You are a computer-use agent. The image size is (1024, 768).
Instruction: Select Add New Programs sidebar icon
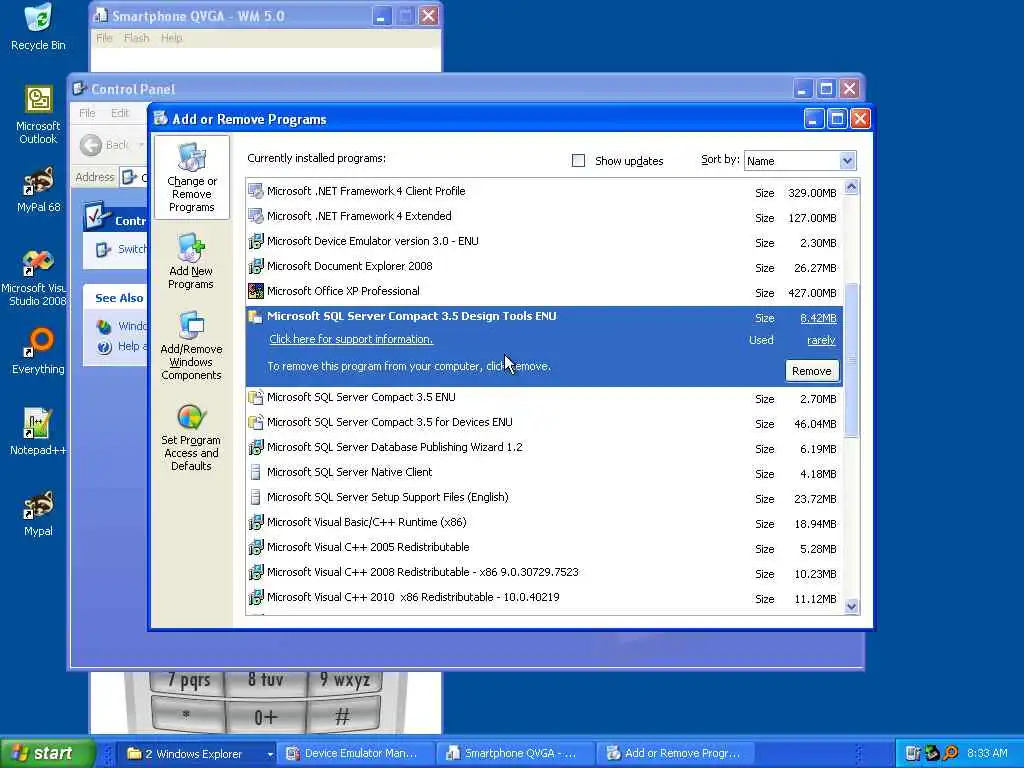(x=191, y=261)
